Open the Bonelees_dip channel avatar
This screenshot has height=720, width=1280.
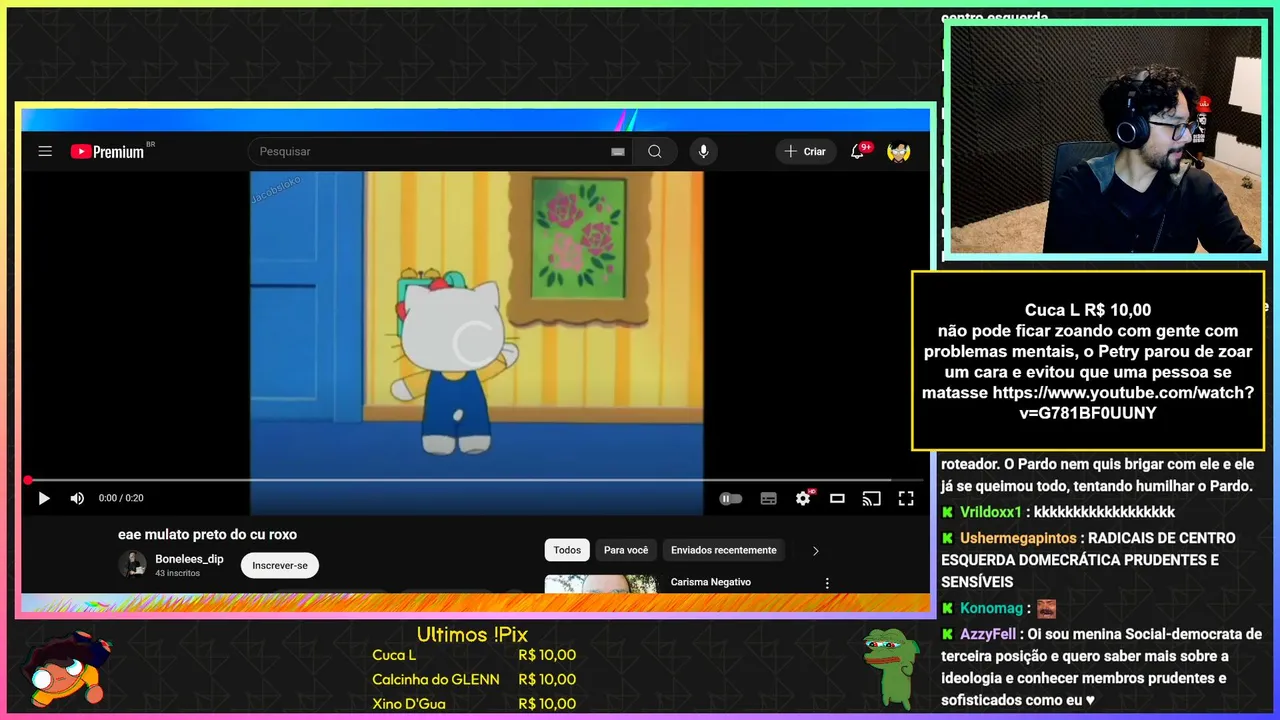[x=132, y=564]
